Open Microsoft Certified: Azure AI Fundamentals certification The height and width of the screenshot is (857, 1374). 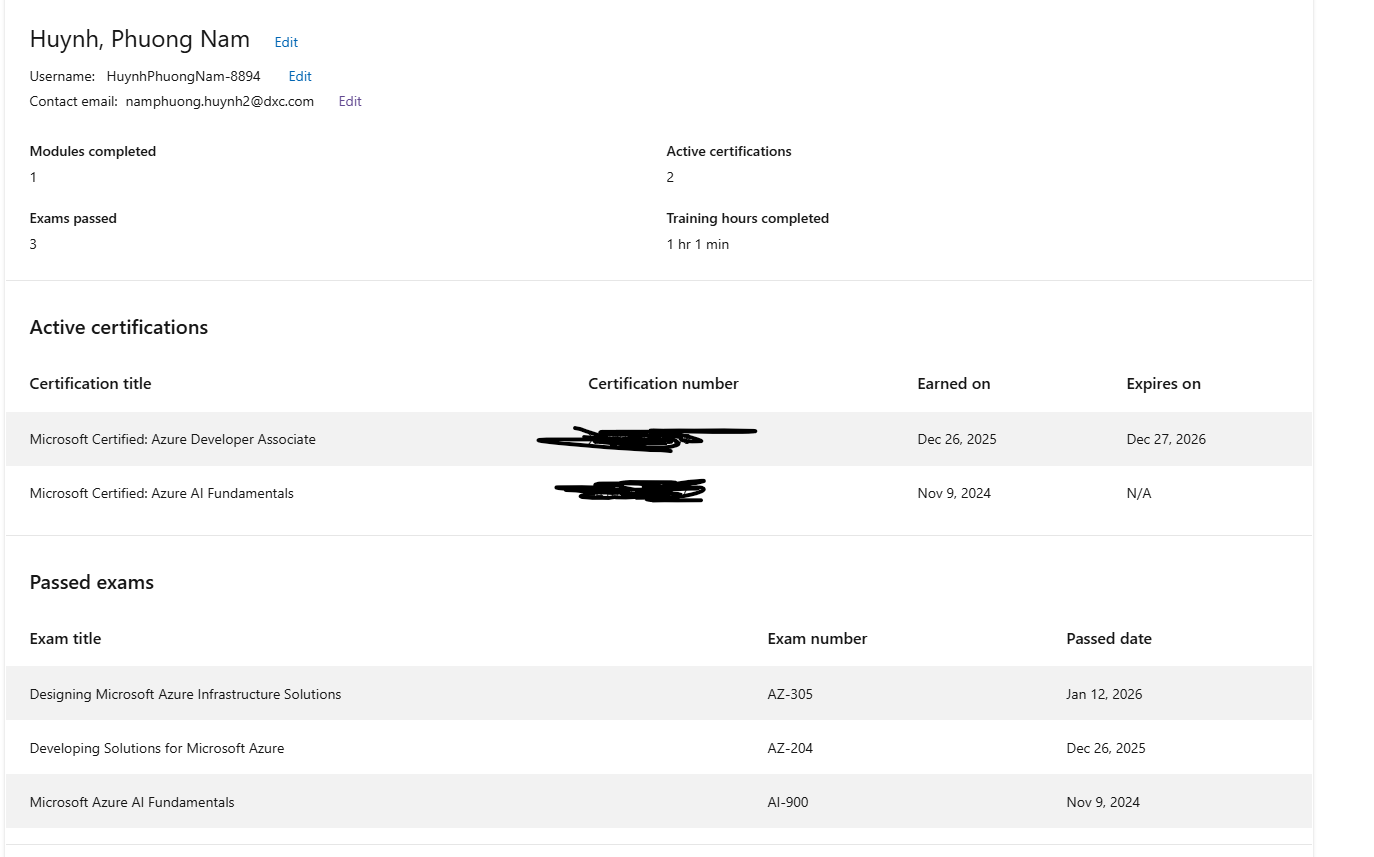[x=161, y=493]
